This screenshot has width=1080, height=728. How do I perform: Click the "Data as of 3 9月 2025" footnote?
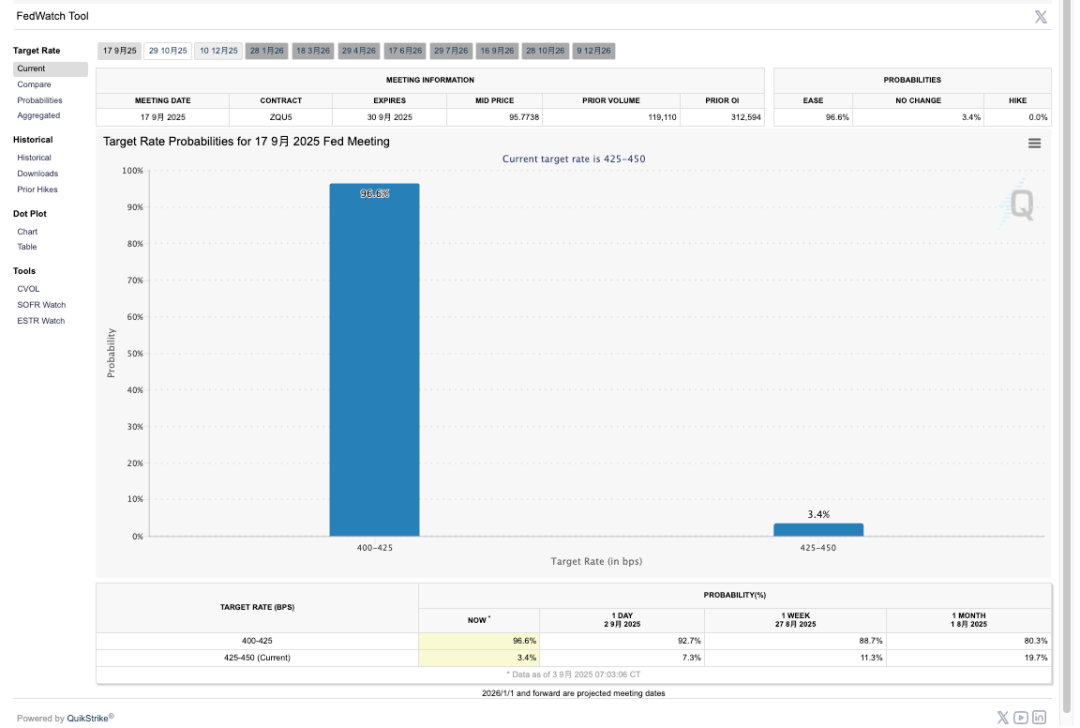click(574, 675)
